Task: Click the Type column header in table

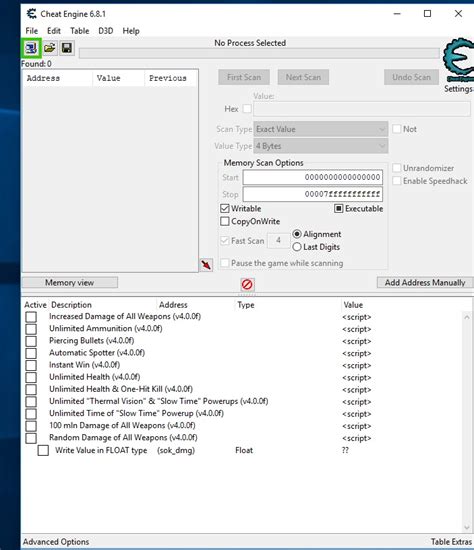Action: [x=246, y=305]
